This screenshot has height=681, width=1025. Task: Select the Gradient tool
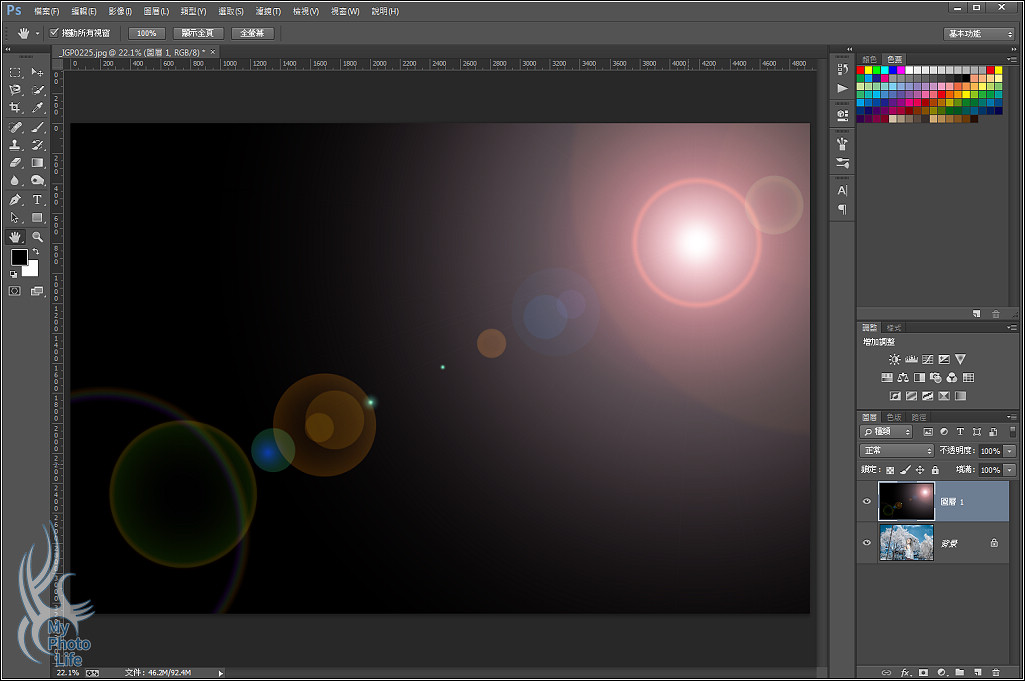(38, 162)
